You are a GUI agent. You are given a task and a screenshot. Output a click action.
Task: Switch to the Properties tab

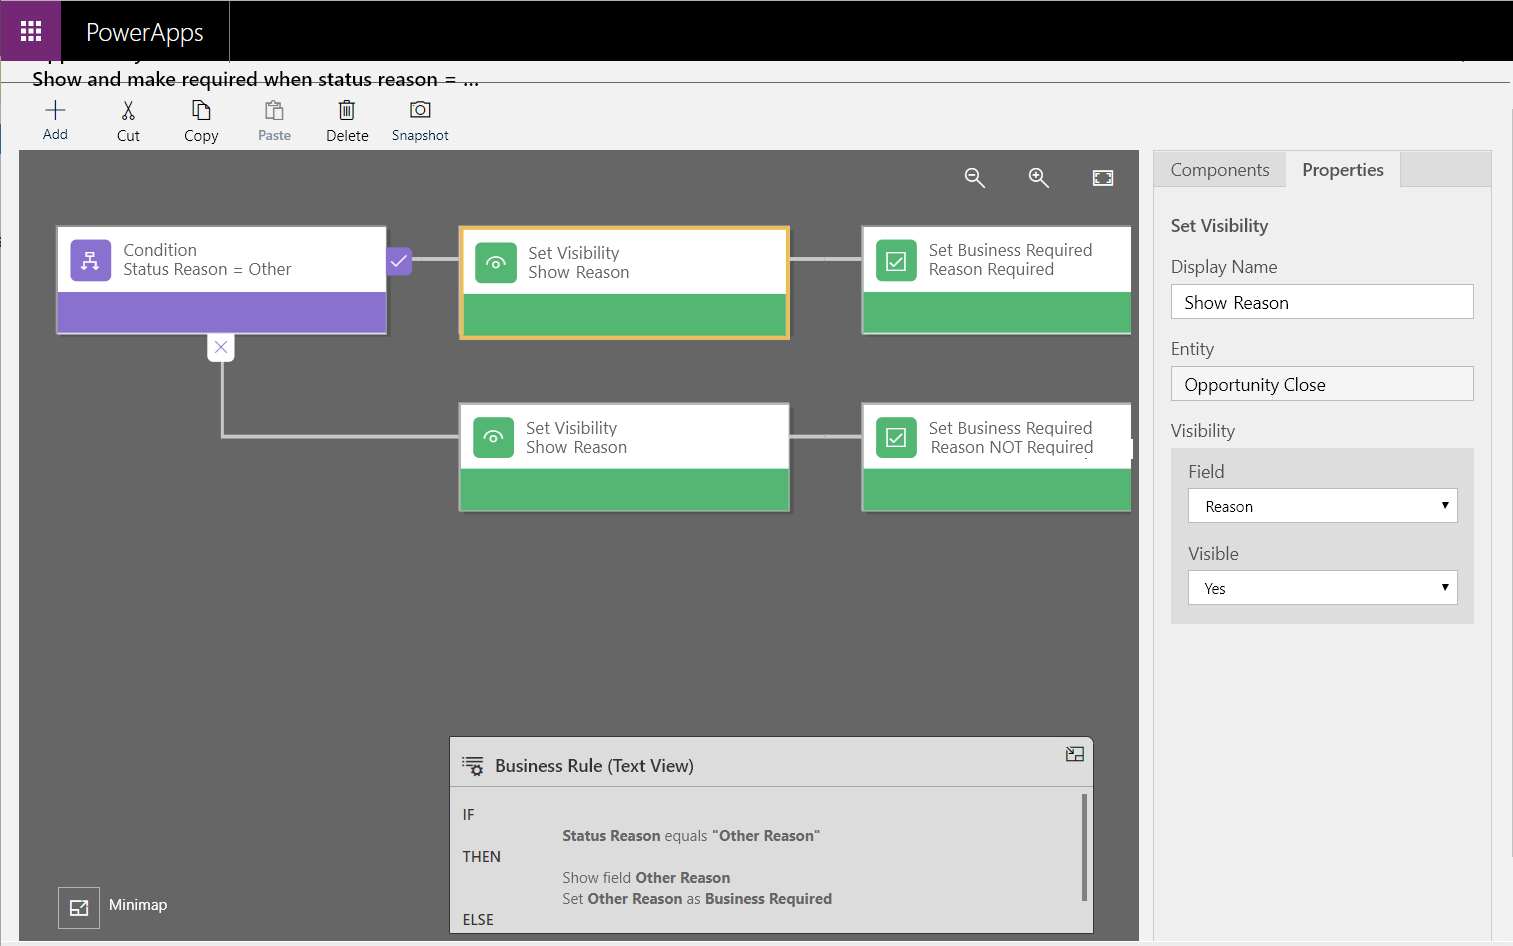(x=1343, y=170)
